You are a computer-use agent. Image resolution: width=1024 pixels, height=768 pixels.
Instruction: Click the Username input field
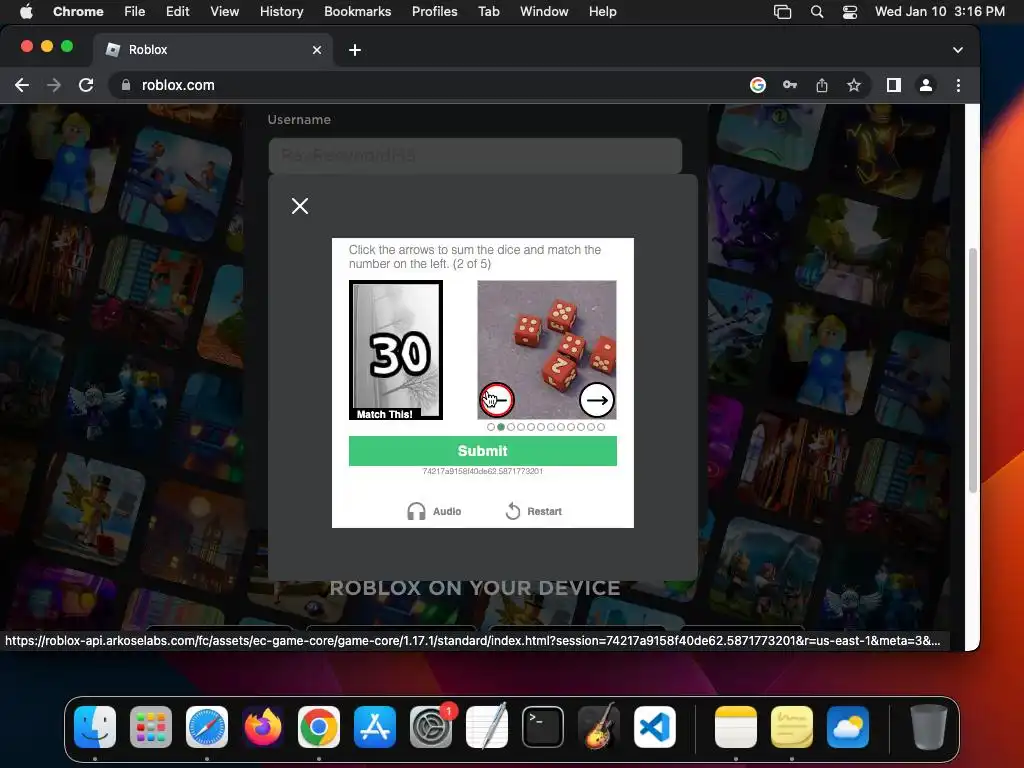475,155
